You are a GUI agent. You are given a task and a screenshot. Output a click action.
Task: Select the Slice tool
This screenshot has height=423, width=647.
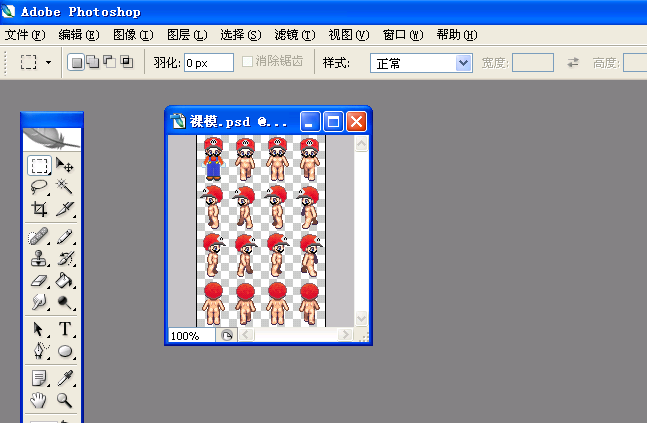tap(64, 208)
